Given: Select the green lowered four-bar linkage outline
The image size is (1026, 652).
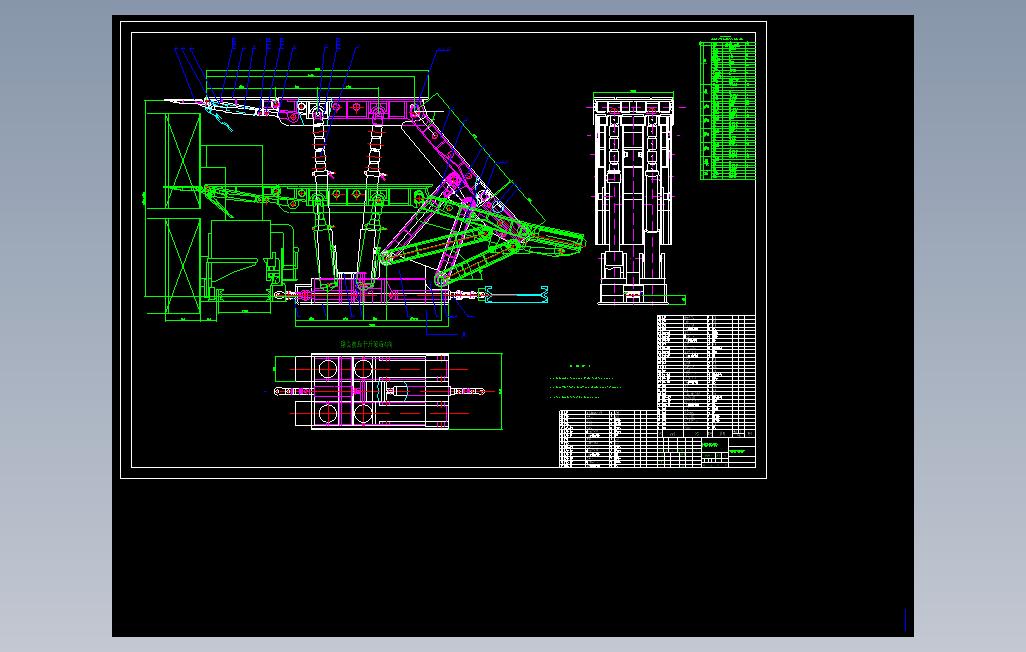Looking at the screenshot, I should 481,239.
